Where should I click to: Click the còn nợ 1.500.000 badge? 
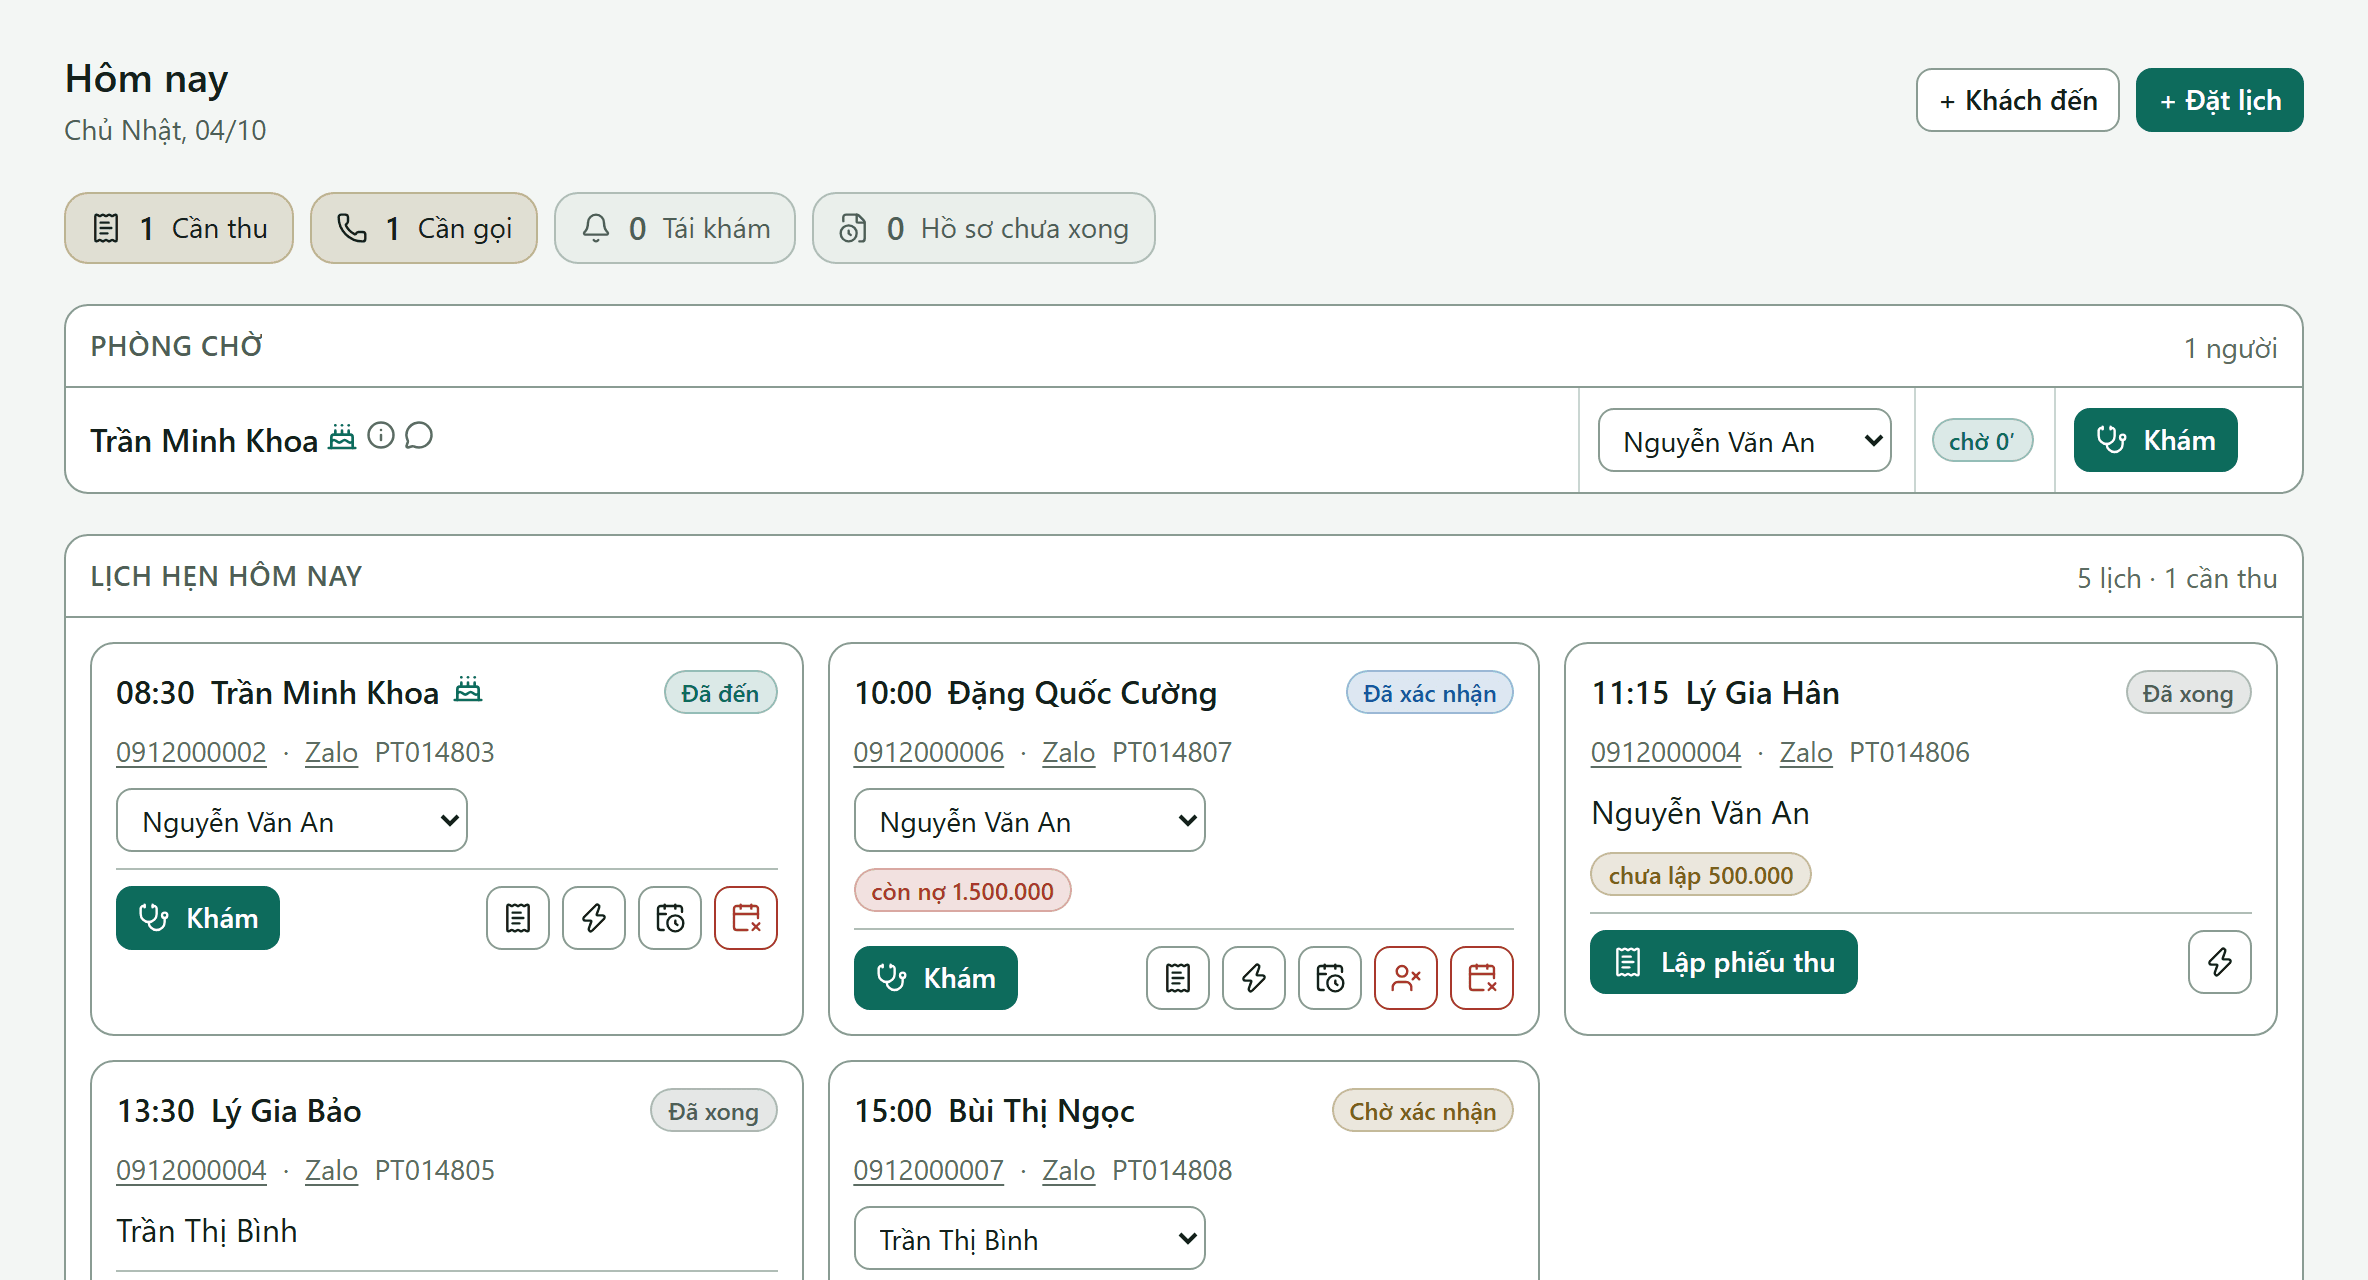point(963,890)
